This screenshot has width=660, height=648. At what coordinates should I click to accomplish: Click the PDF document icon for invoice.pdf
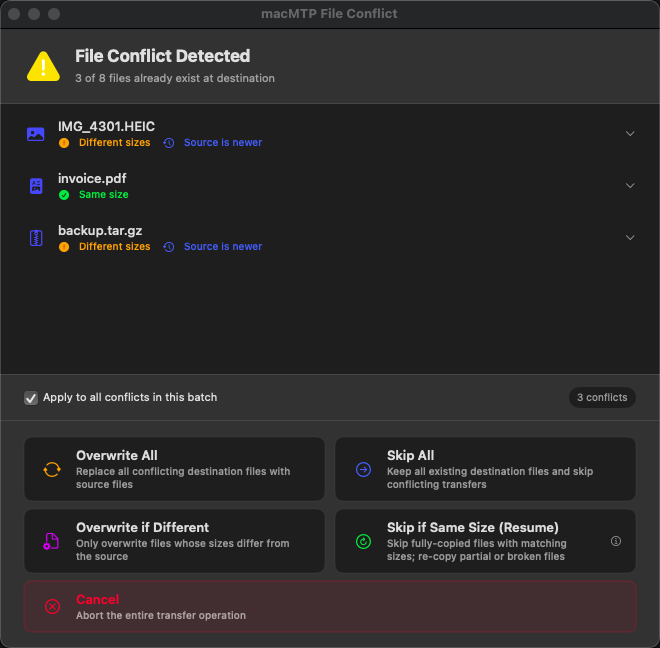(x=36, y=186)
